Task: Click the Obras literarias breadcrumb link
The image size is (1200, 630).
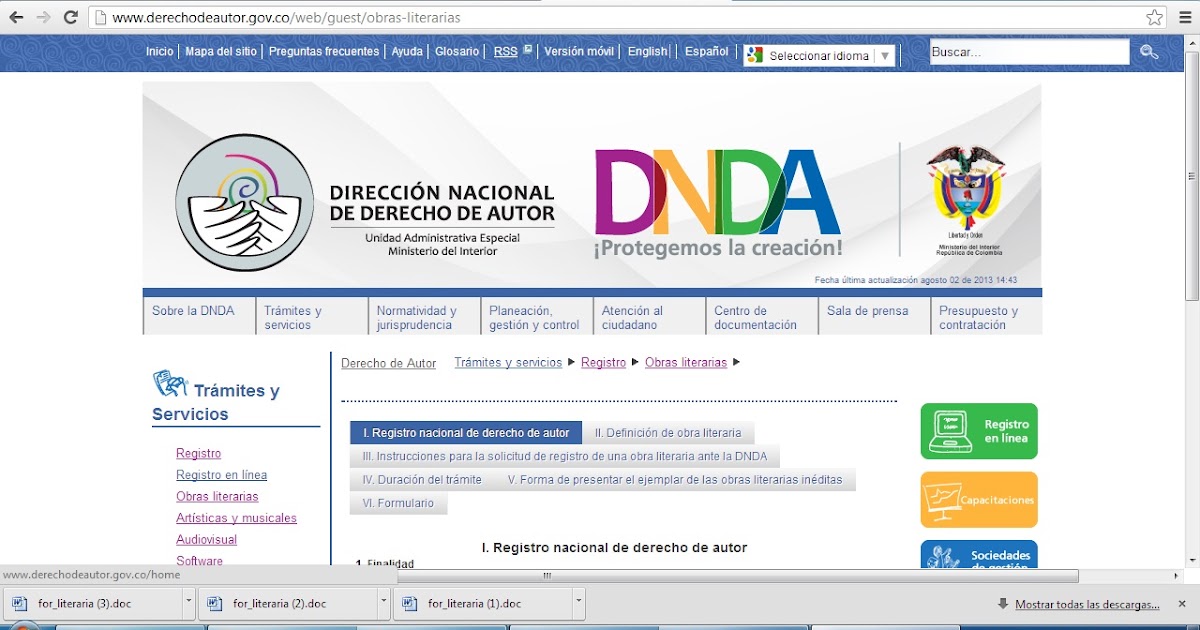Action: click(686, 363)
